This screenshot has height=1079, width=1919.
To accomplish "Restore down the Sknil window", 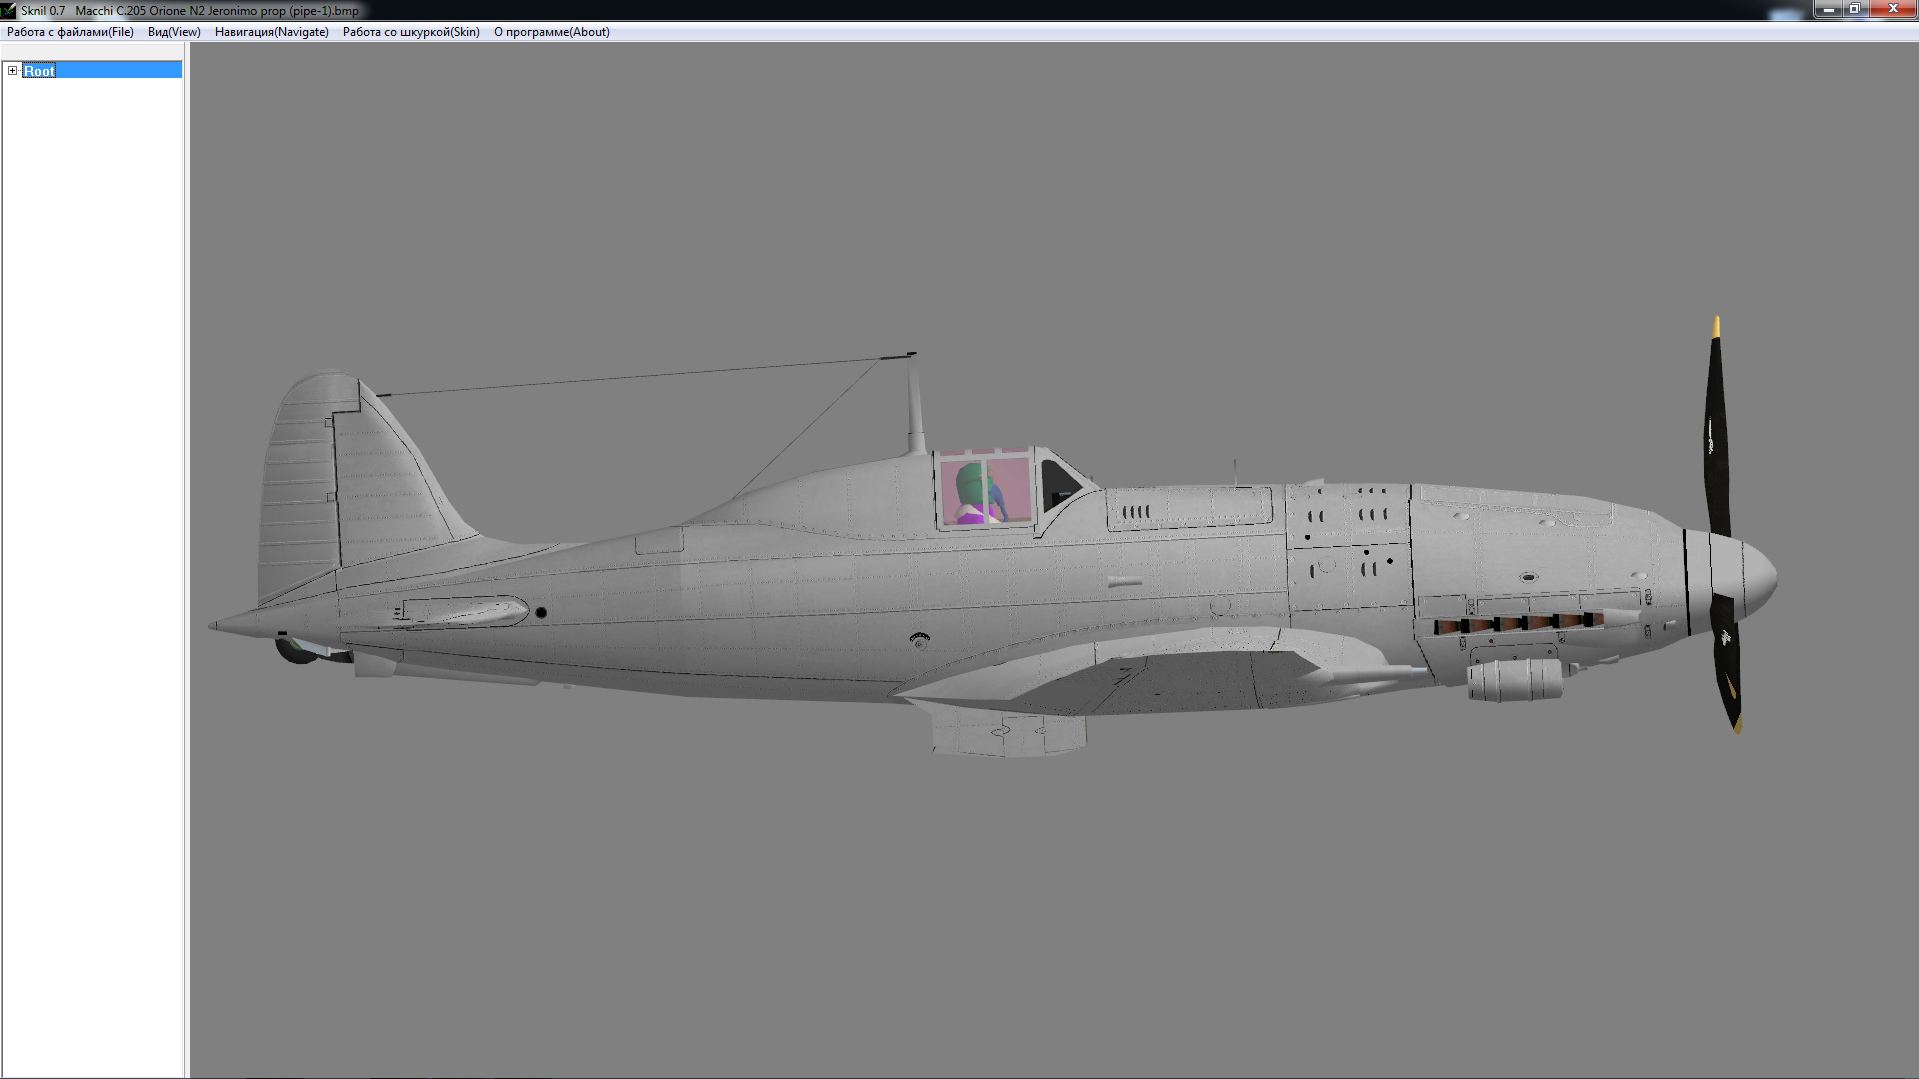I will pyautogui.click(x=1854, y=9).
